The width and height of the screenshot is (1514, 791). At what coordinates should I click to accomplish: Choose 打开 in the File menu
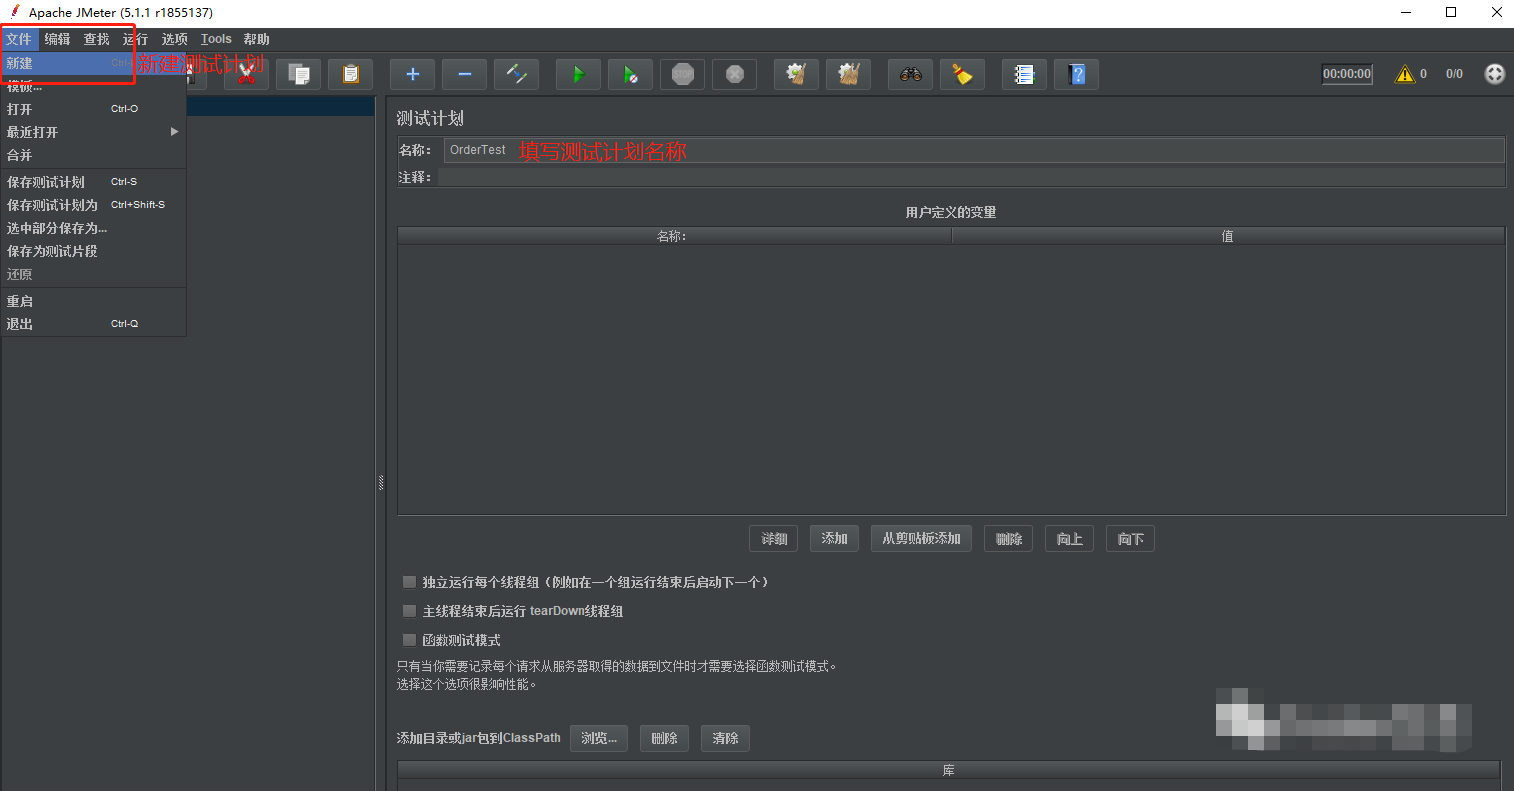coord(93,109)
